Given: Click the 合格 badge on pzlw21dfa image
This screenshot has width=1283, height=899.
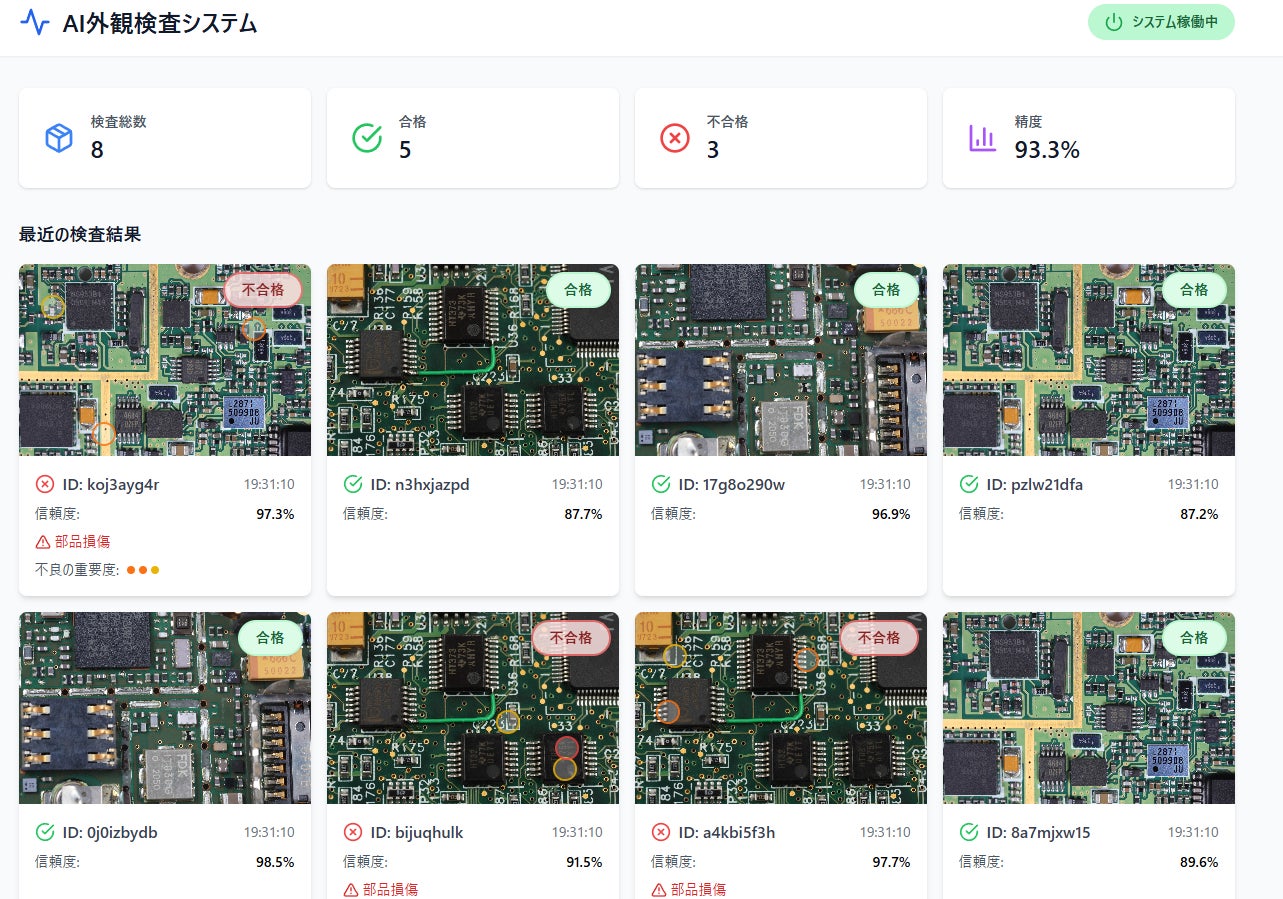Looking at the screenshot, I should pos(1194,290).
